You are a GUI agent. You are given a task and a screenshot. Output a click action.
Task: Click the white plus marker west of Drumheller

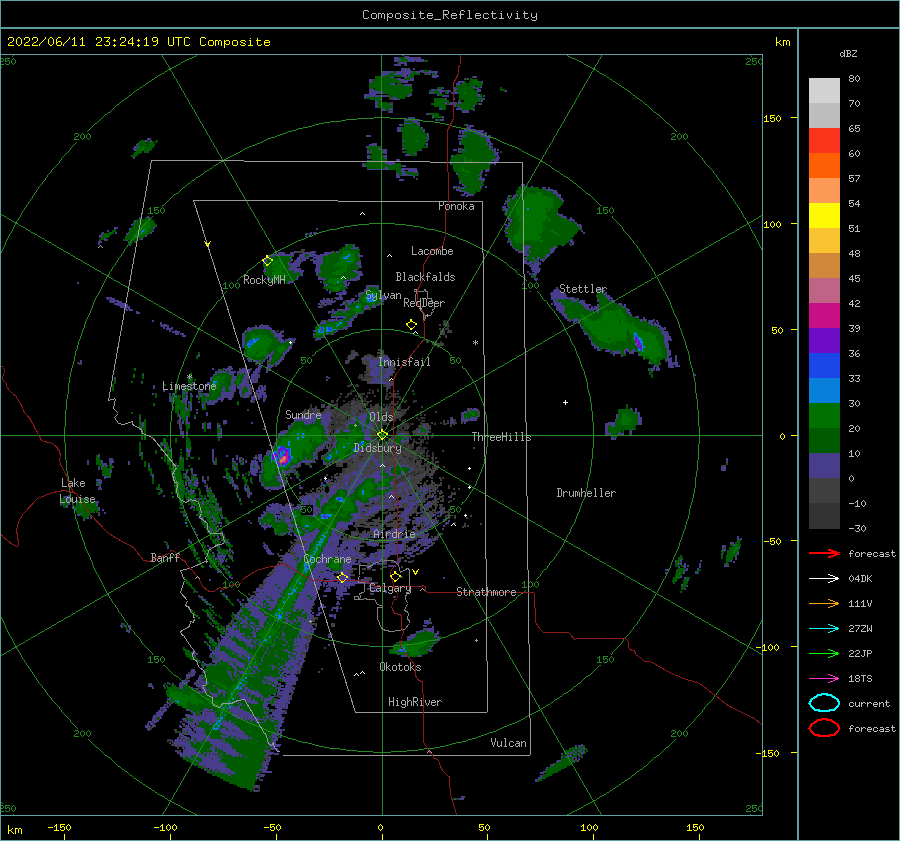(x=565, y=402)
